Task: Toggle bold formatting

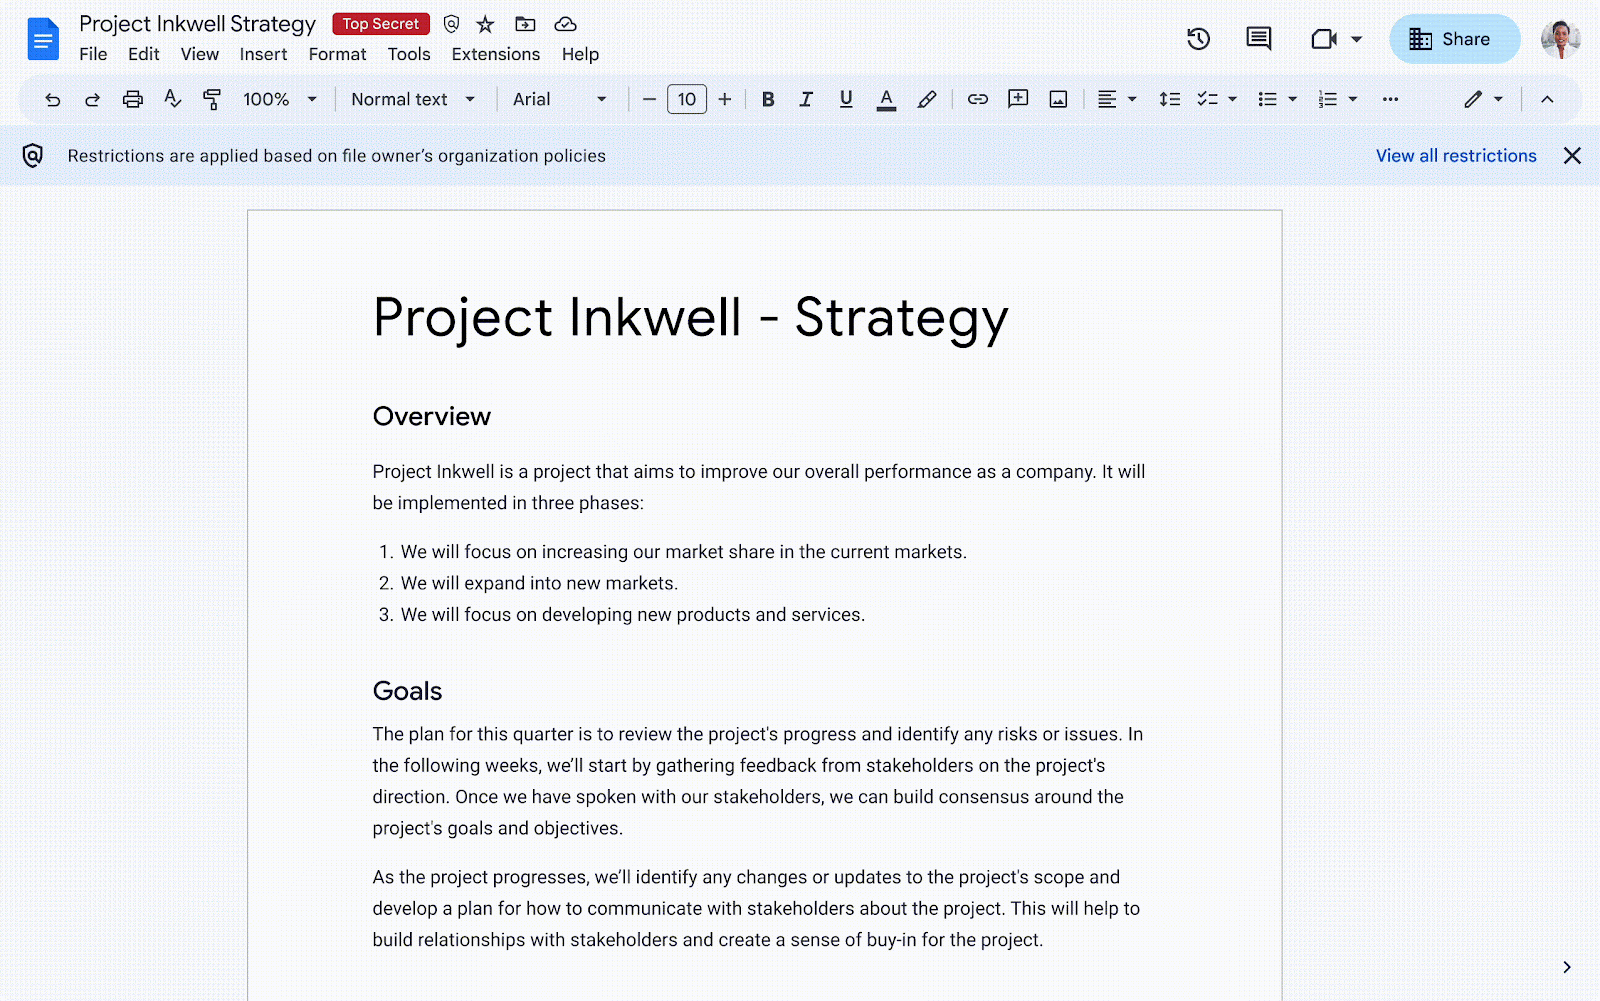Action: [768, 99]
